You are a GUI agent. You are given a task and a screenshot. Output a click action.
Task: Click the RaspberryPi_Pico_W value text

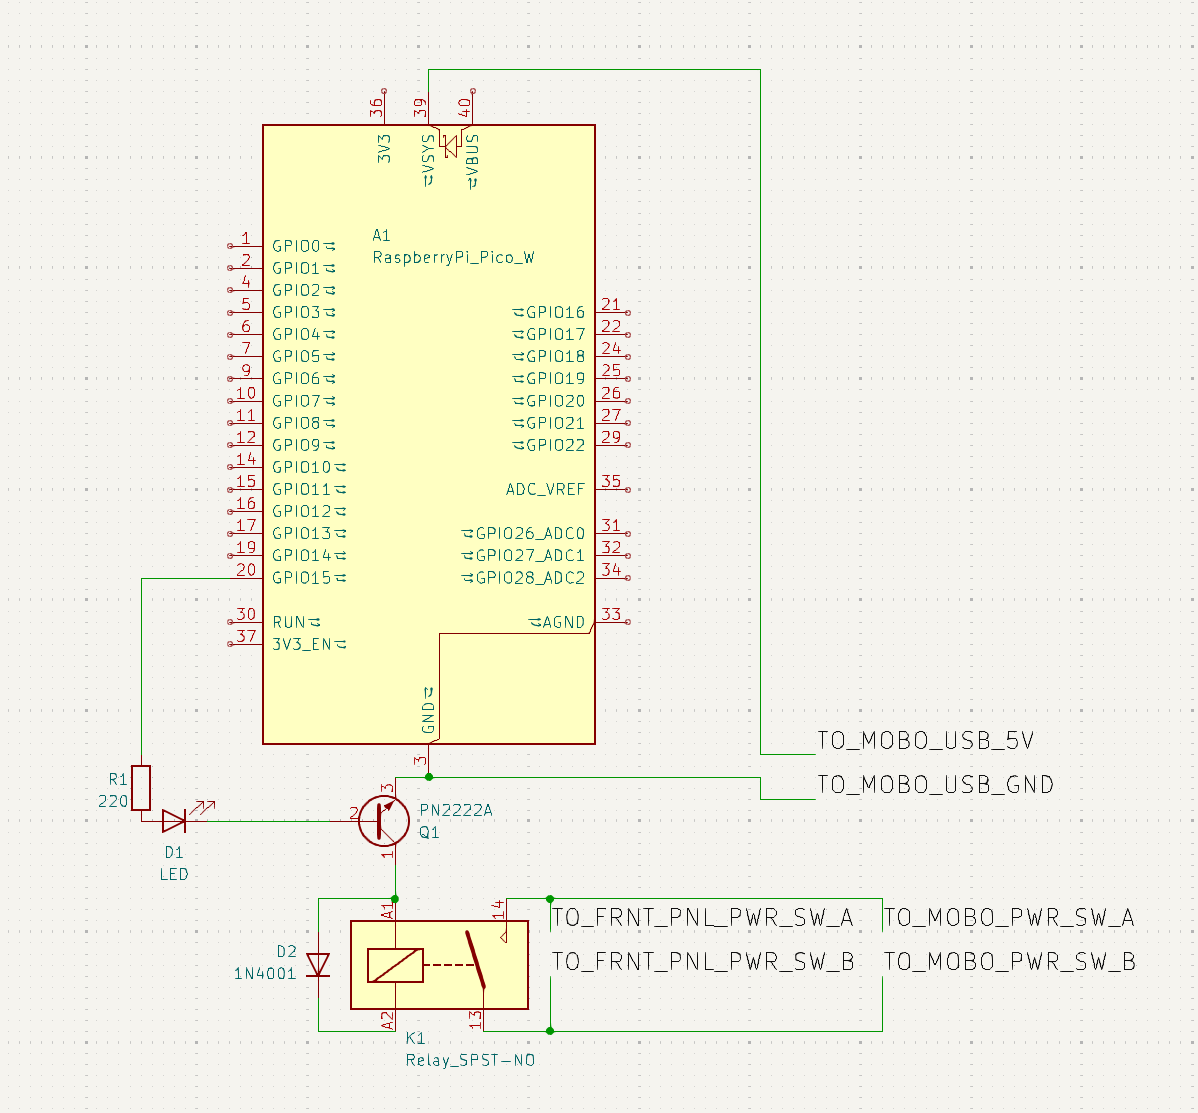pos(454,257)
